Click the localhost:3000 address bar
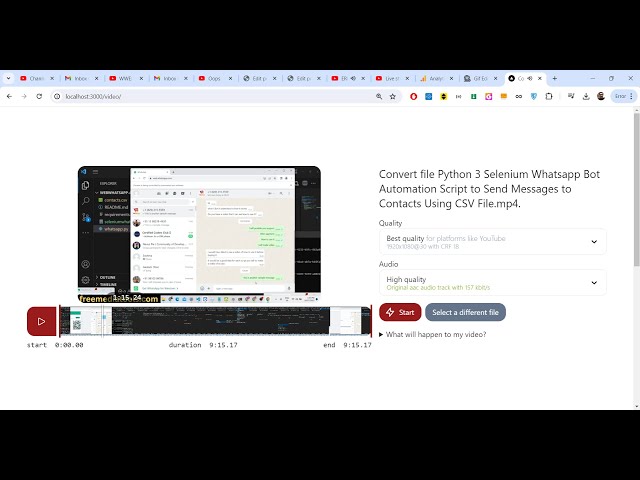This screenshot has width=640, height=480. click(x=200, y=96)
